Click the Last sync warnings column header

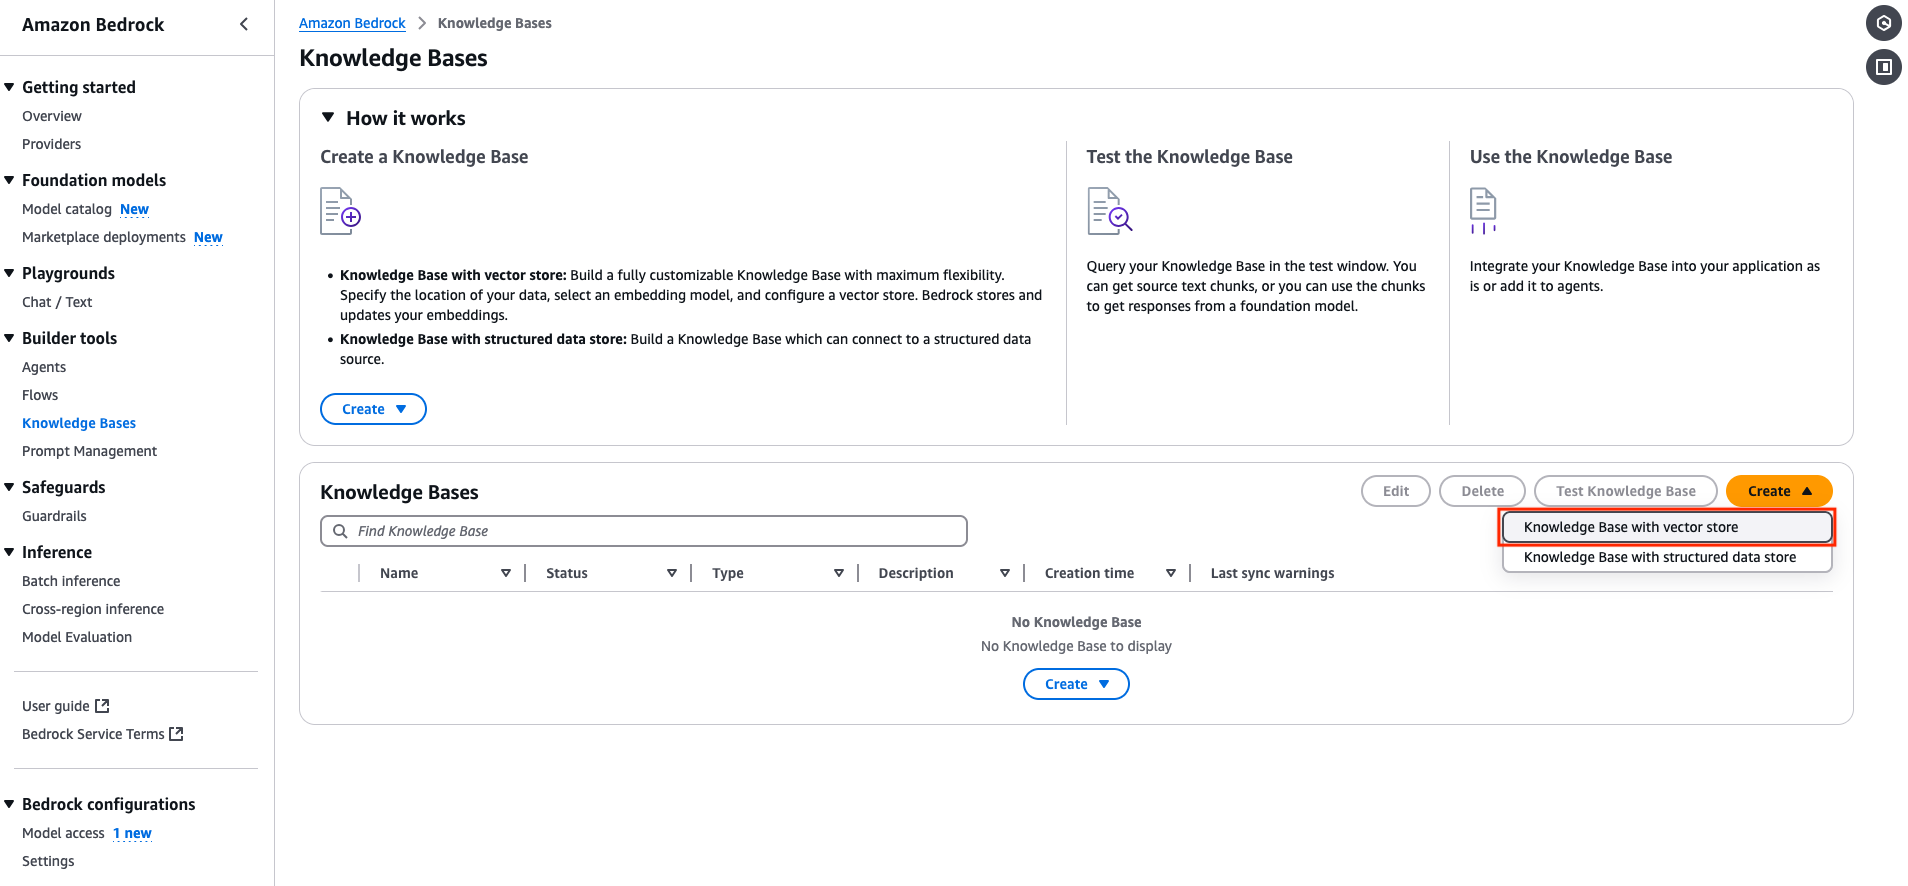1272,573
